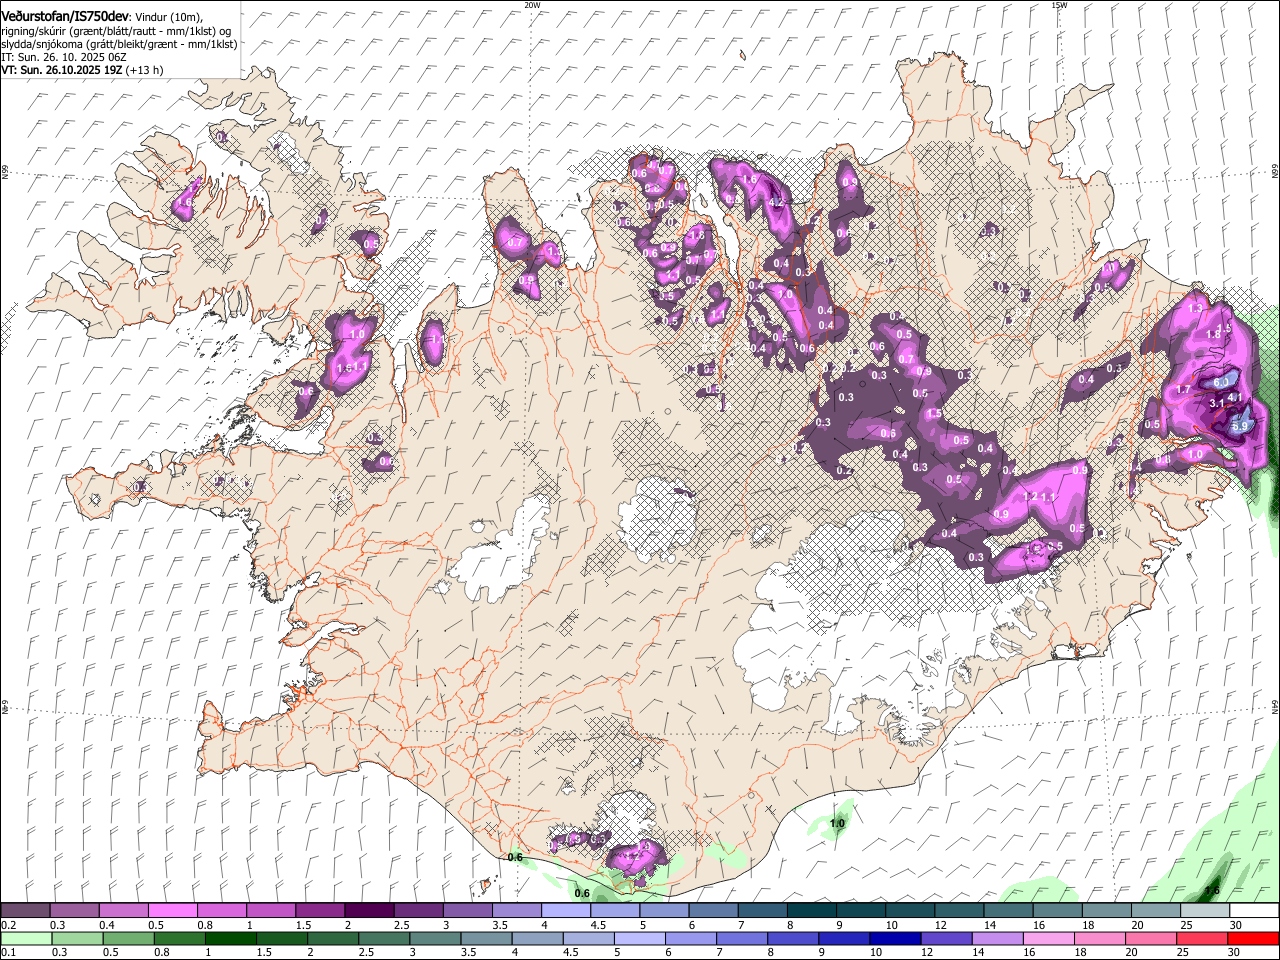Image resolution: width=1280 pixels, height=960 pixels.
Task: Click the 'slydda/snjókoma' description line in the header
Action: point(119,44)
